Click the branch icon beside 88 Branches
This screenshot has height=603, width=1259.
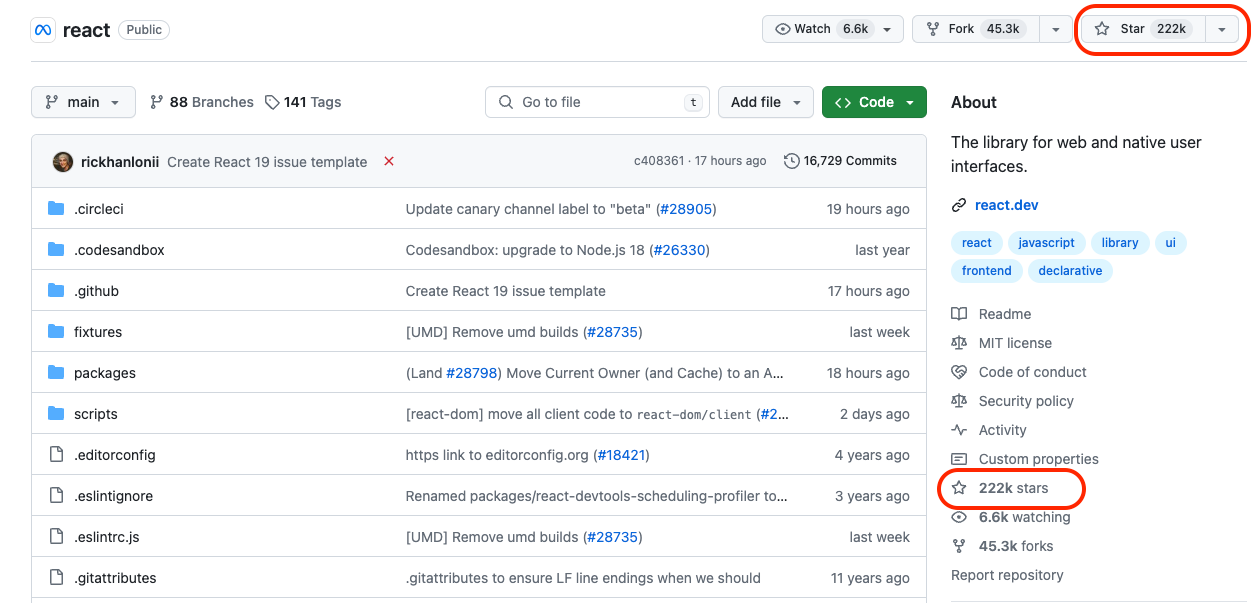pos(156,102)
